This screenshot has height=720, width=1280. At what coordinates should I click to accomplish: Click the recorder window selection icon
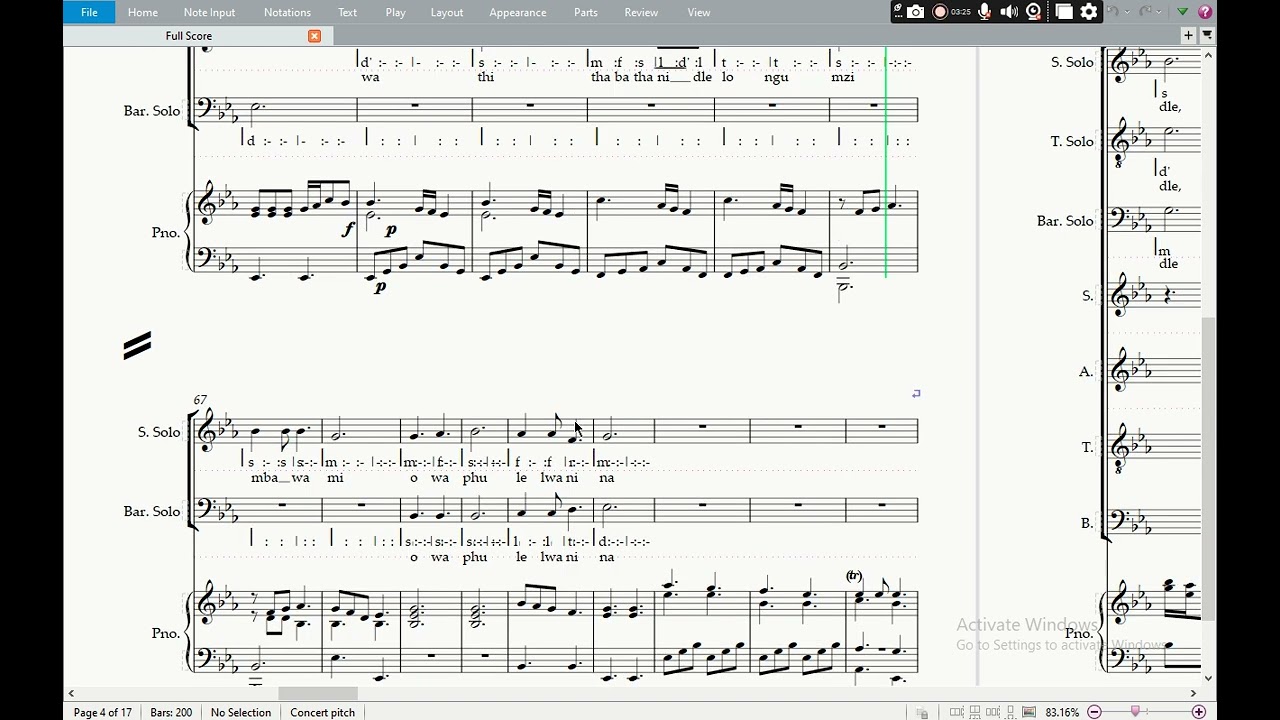(x=1064, y=12)
